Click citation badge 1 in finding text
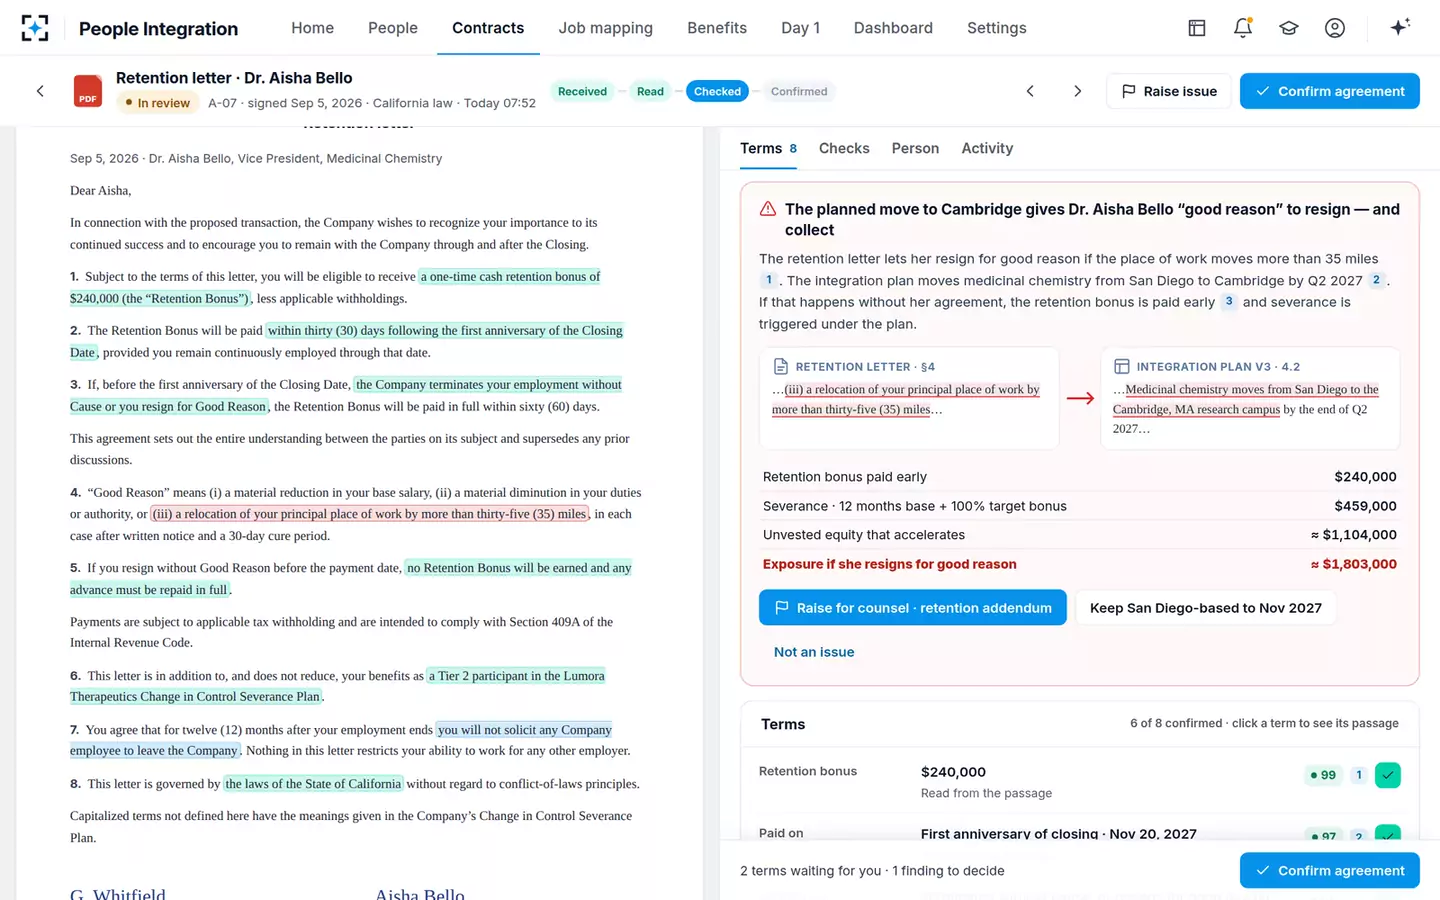This screenshot has height=900, width=1440. pos(768,280)
